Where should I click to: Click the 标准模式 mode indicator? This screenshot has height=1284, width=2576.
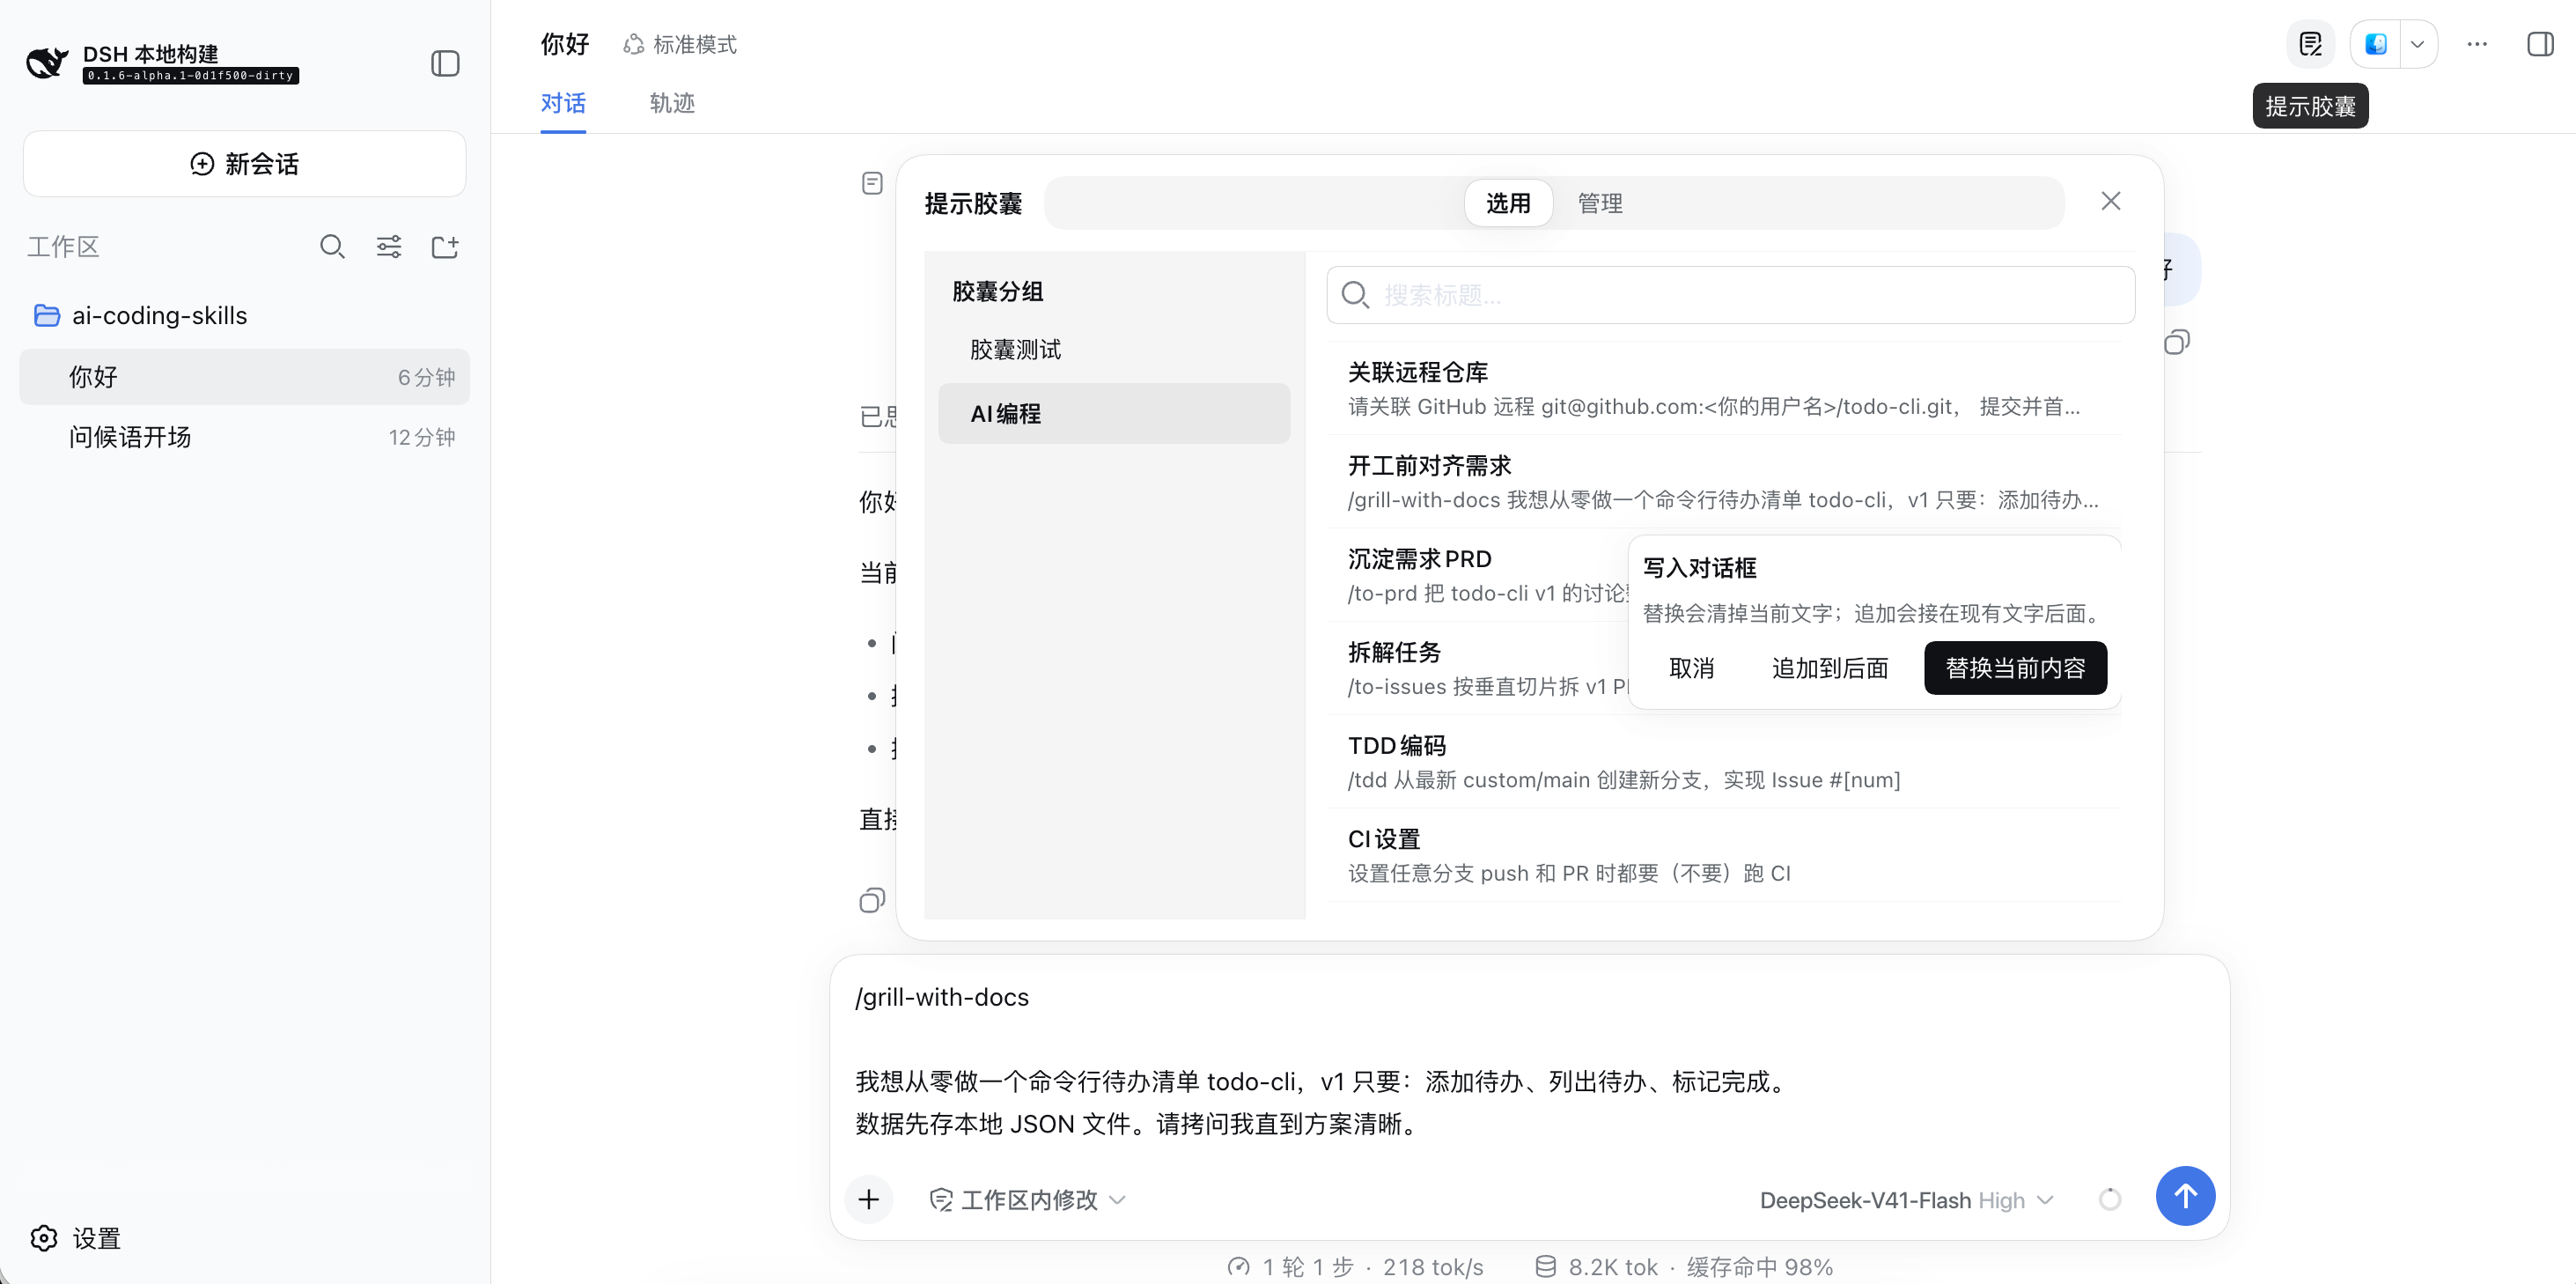(x=679, y=44)
